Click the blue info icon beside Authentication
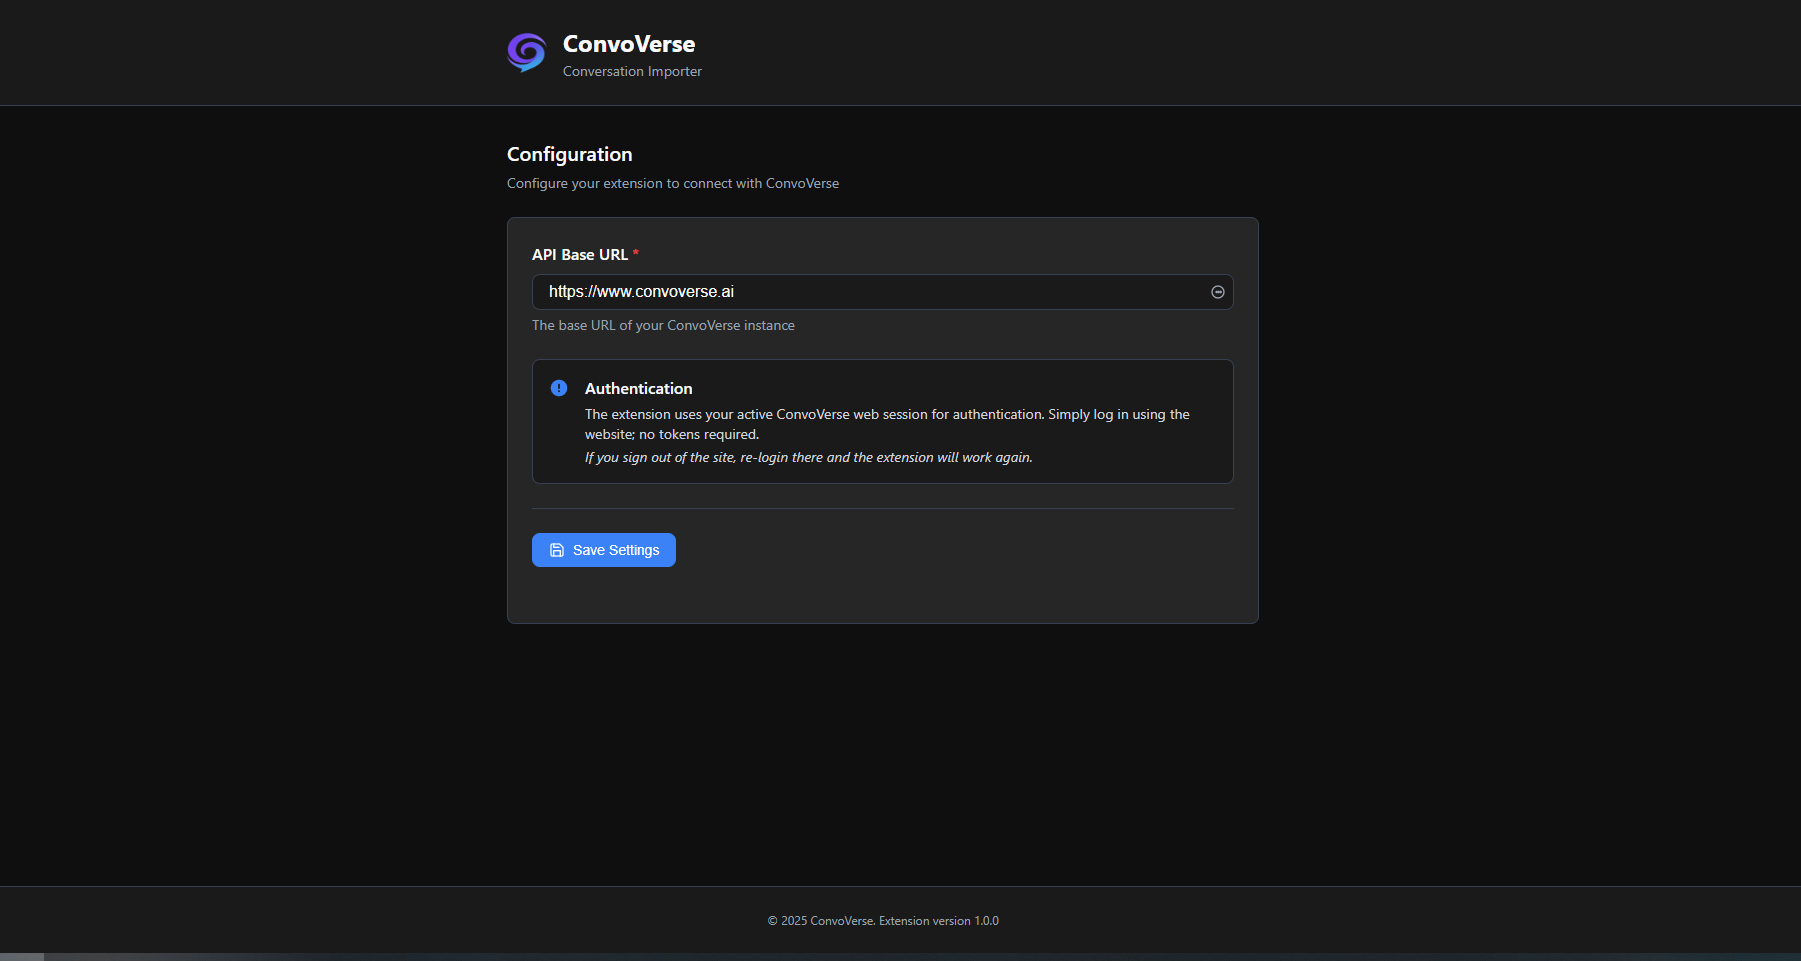The height and width of the screenshot is (961, 1801). (x=559, y=388)
